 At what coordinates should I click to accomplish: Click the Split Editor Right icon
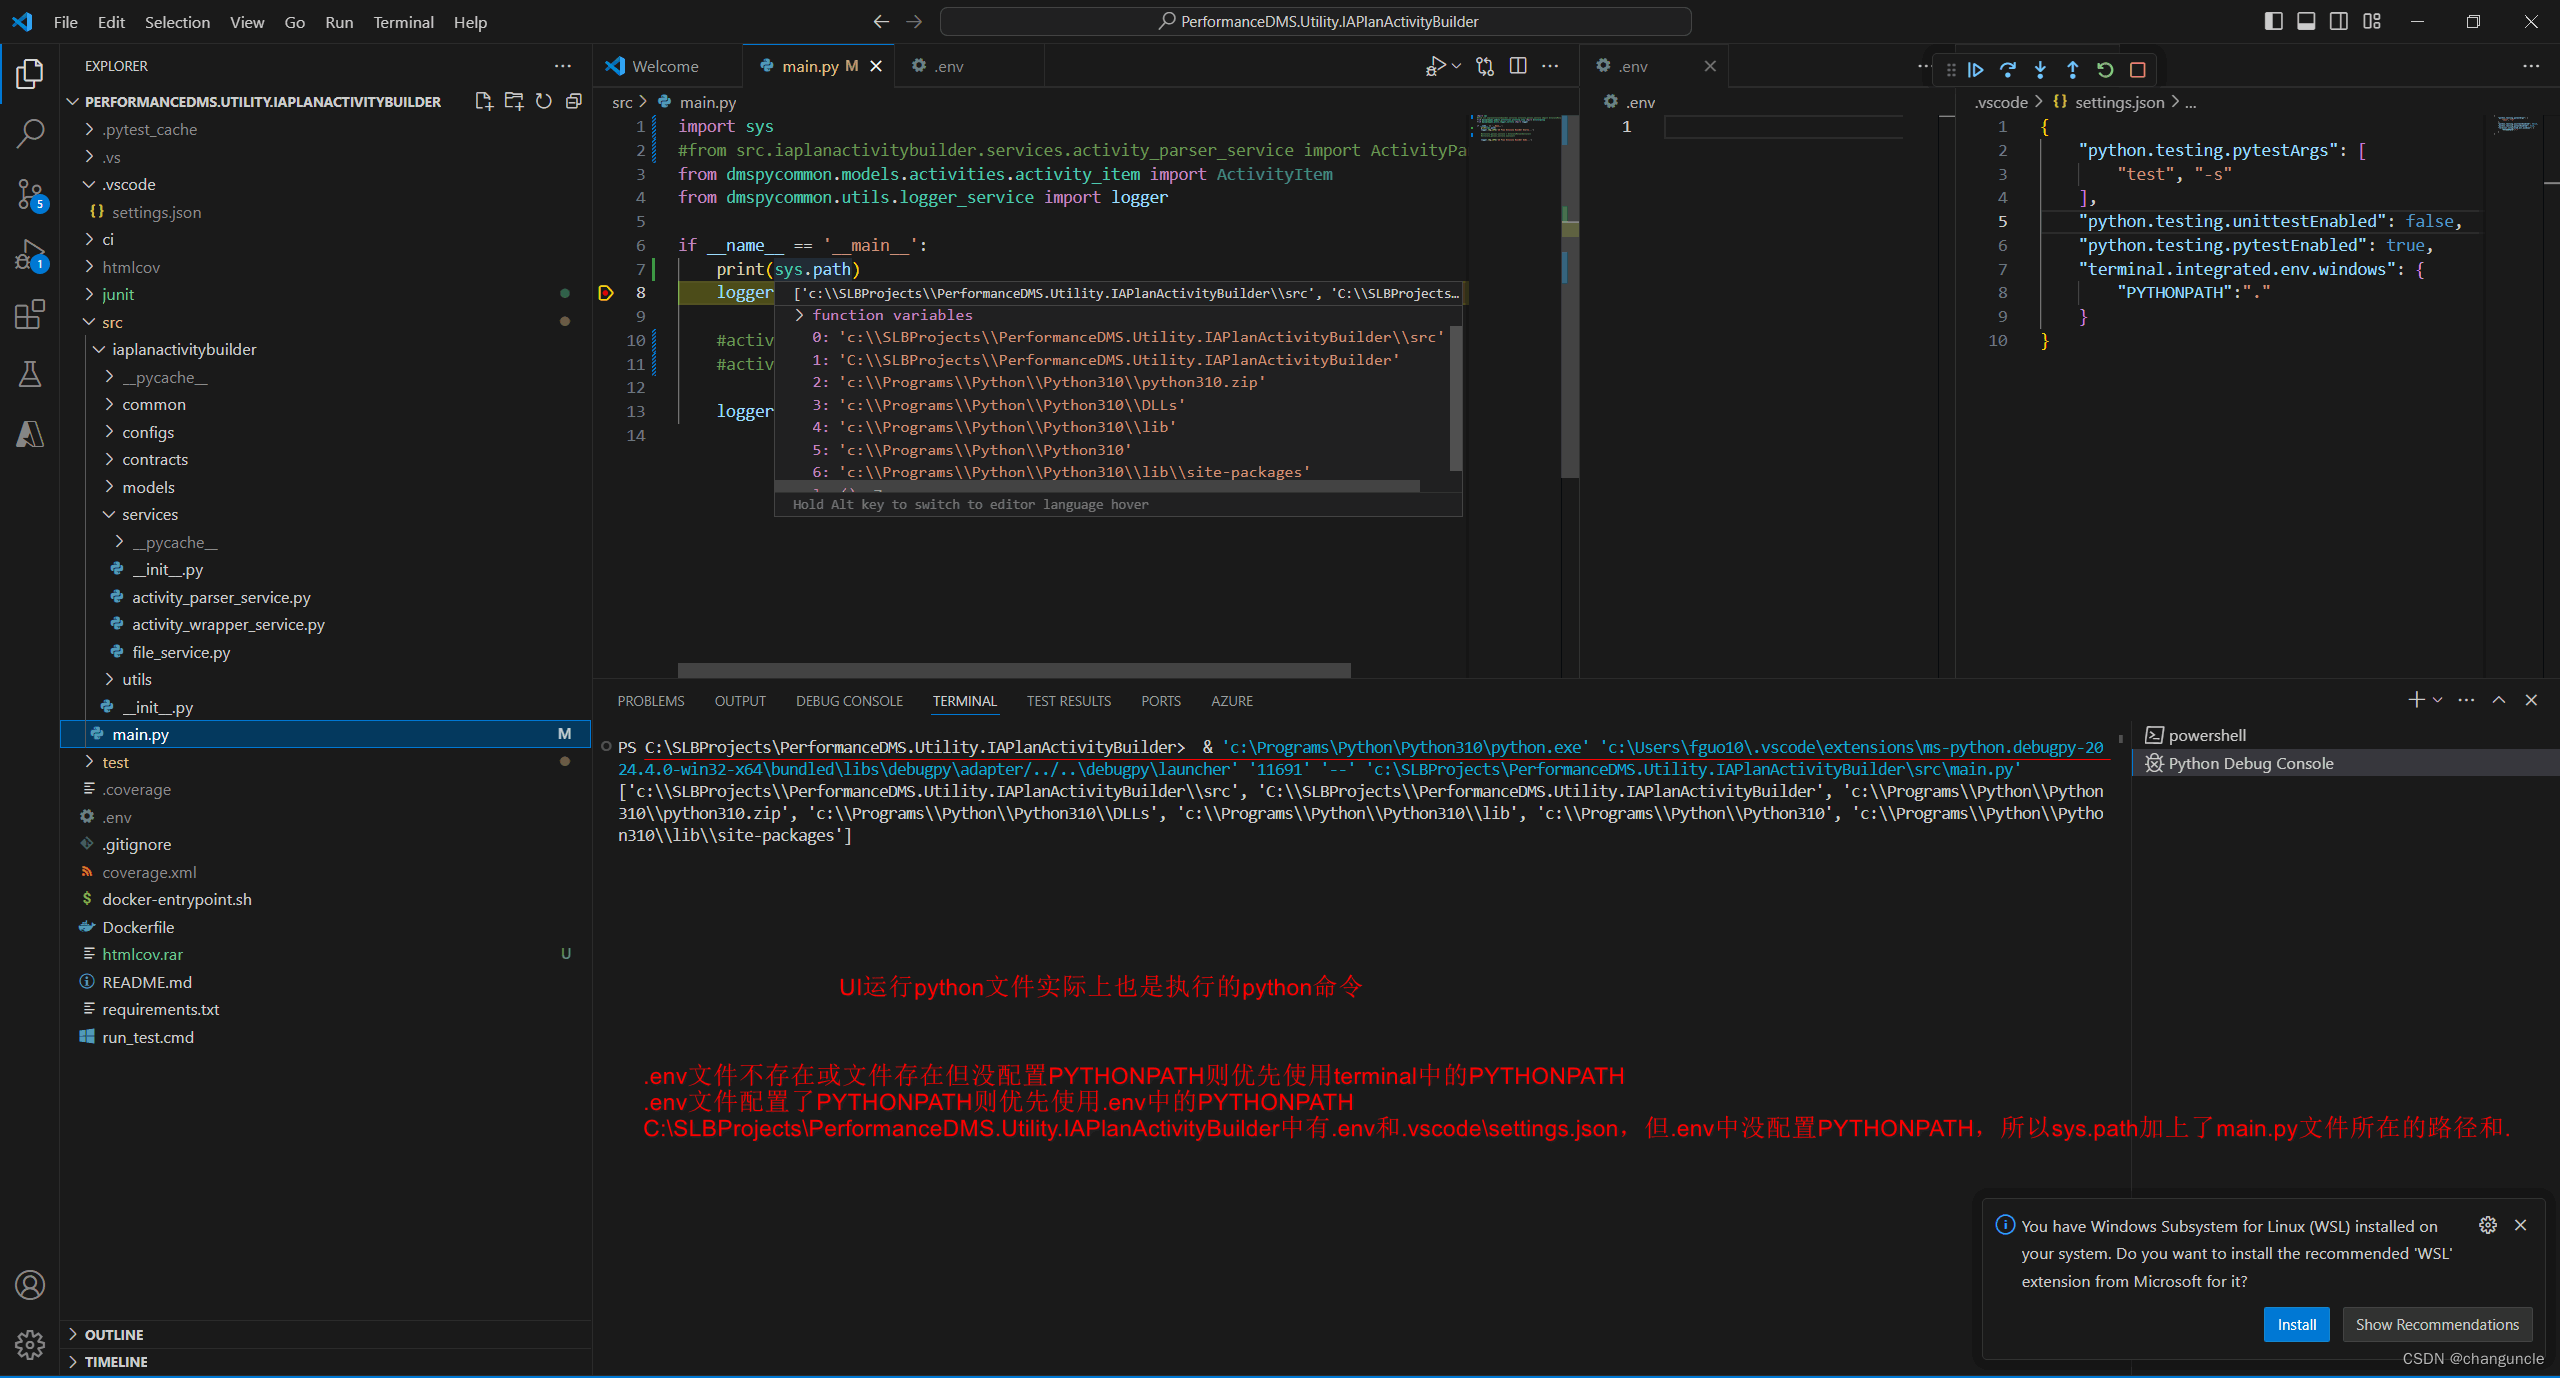click(x=1518, y=66)
